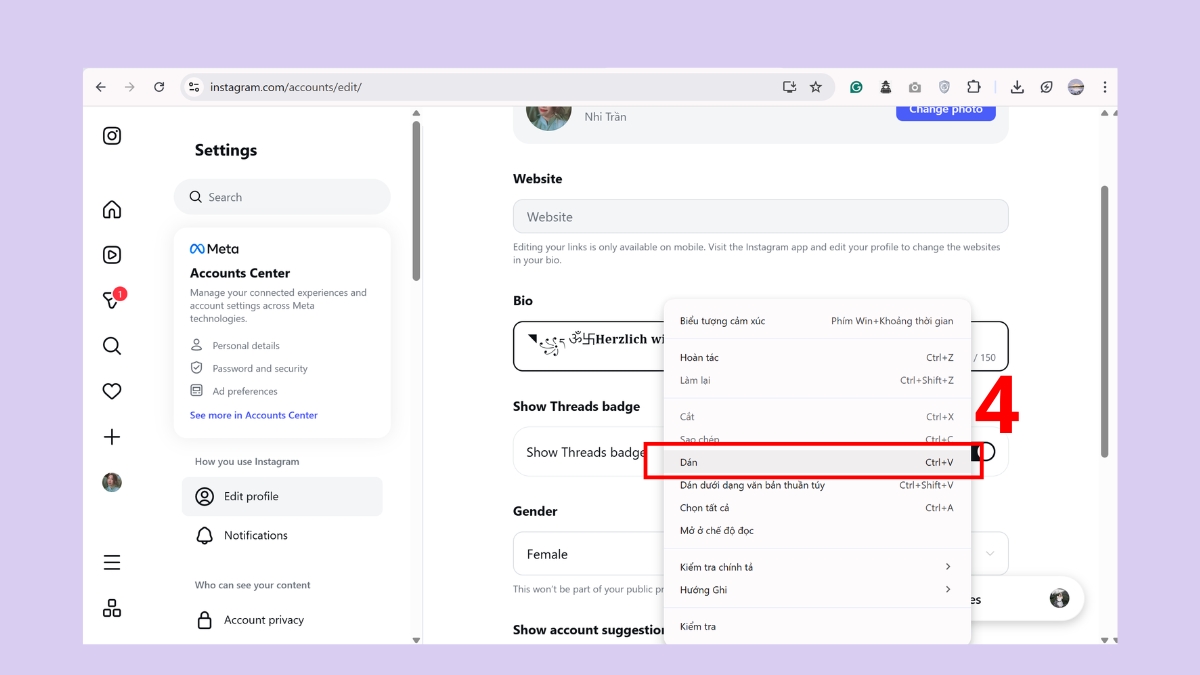This screenshot has height=675, width=1200.
Task: Click the Settings search field
Action: coord(282,197)
